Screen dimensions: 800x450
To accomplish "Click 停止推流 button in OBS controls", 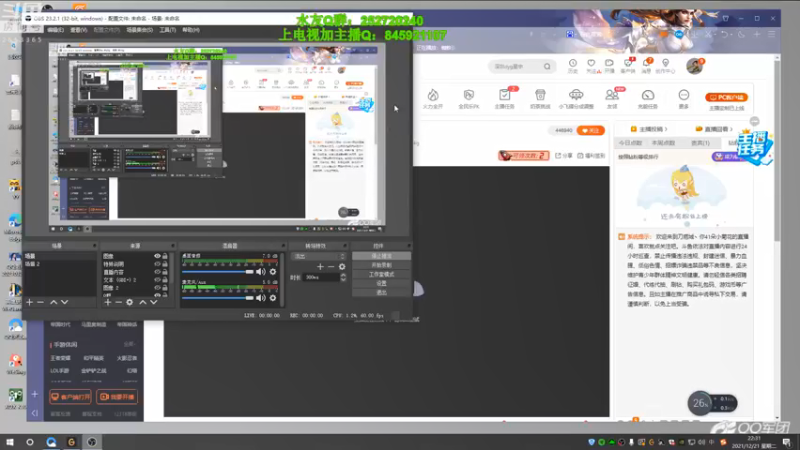I will [381, 256].
